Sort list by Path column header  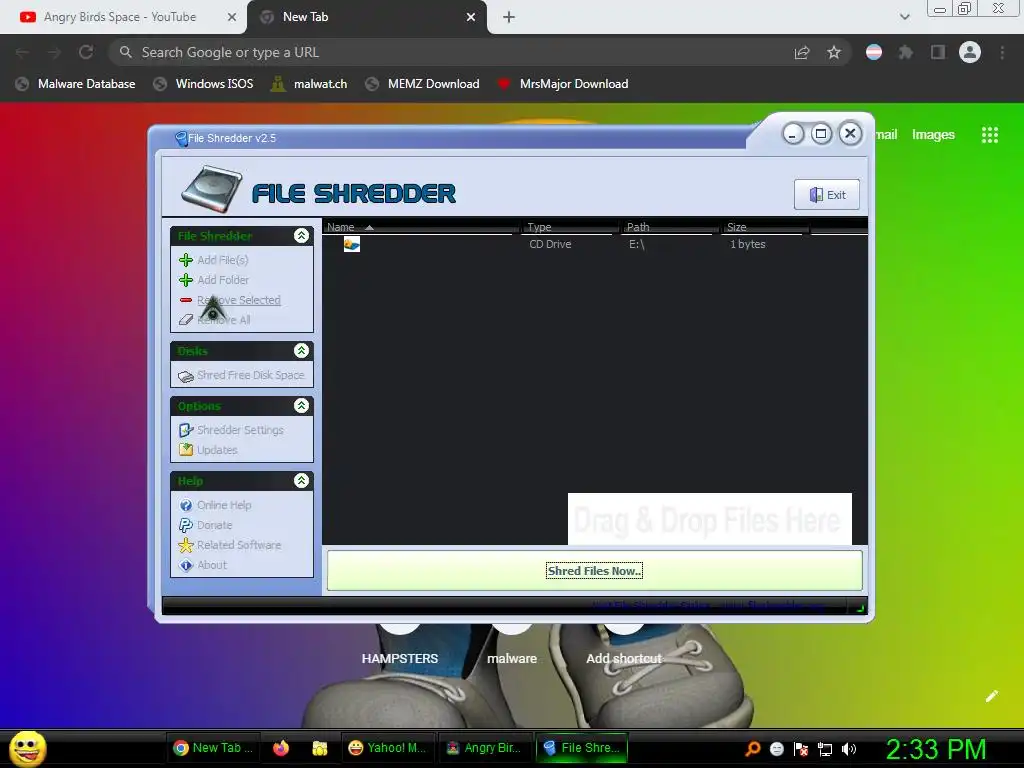pos(669,227)
